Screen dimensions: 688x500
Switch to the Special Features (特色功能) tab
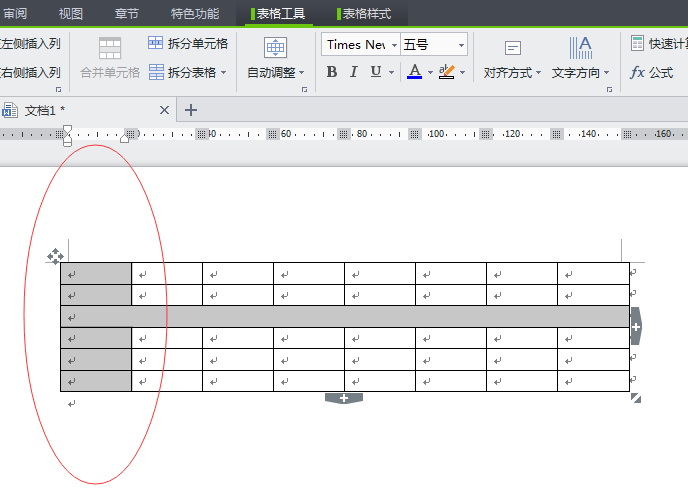pyautogui.click(x=194, y=14)
